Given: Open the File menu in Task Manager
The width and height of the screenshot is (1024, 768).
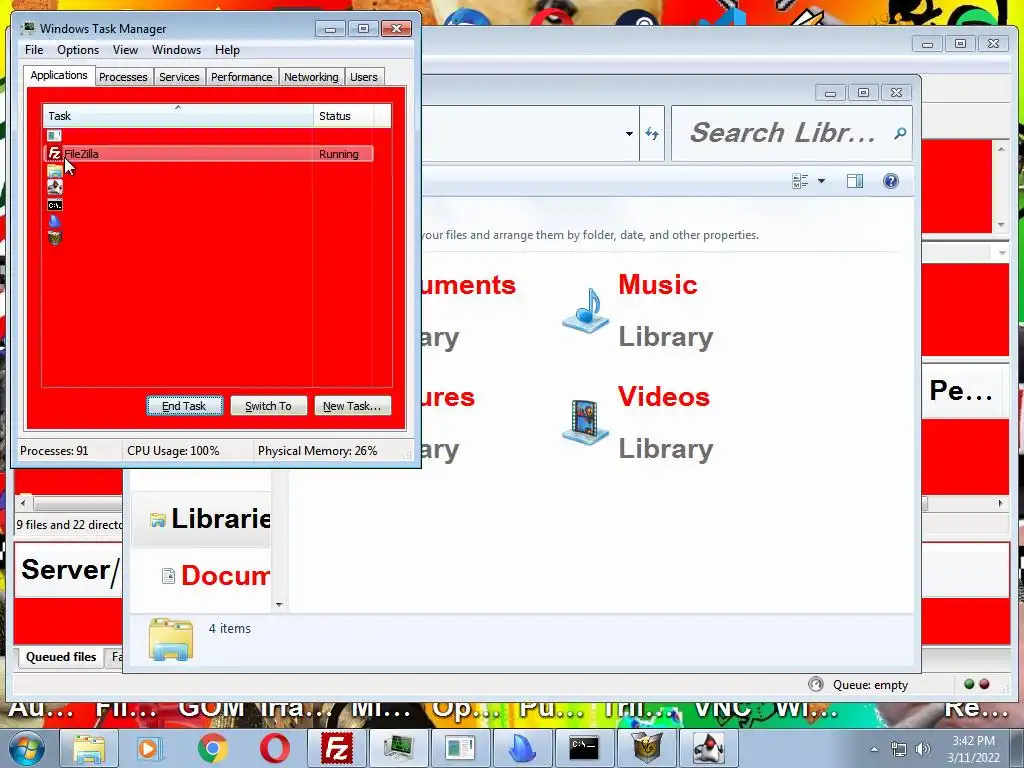Looking at the screenshot, I should [x=34, y=50].
